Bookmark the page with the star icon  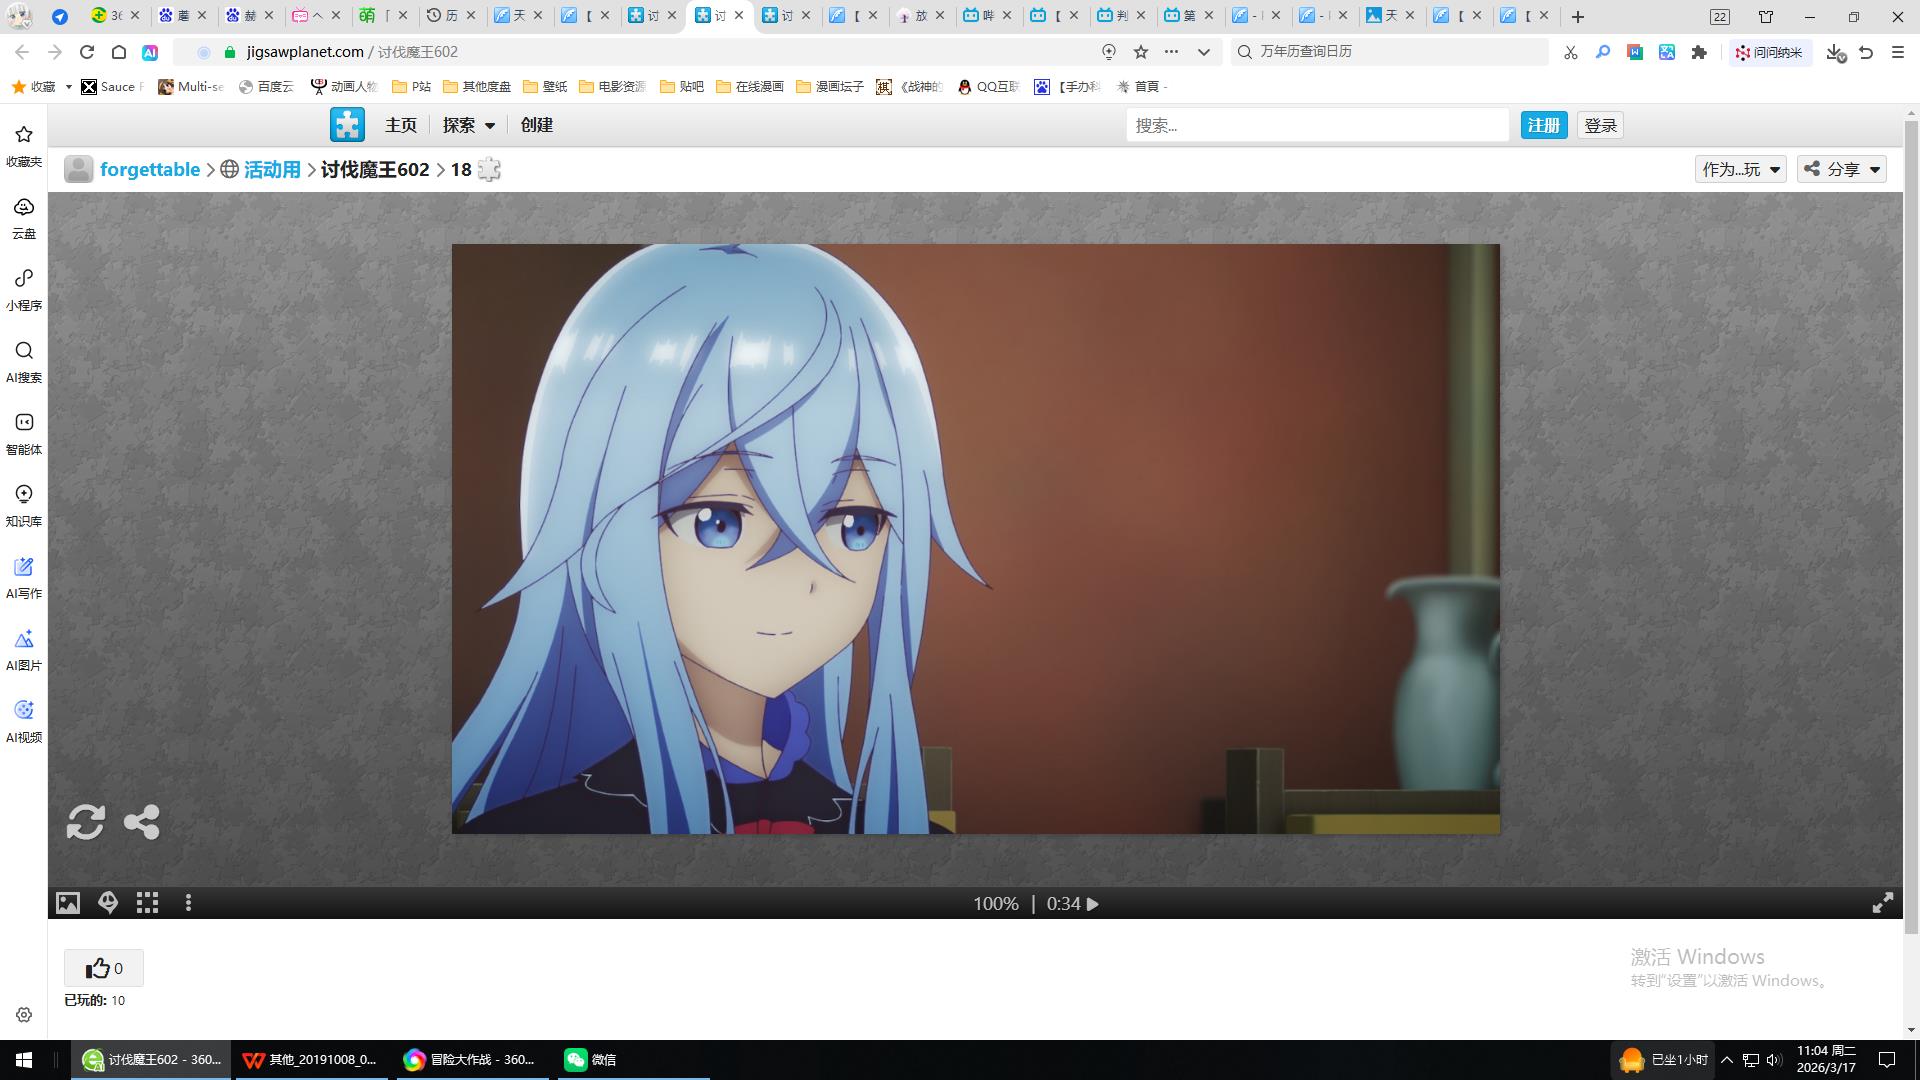coord(1141,52)
